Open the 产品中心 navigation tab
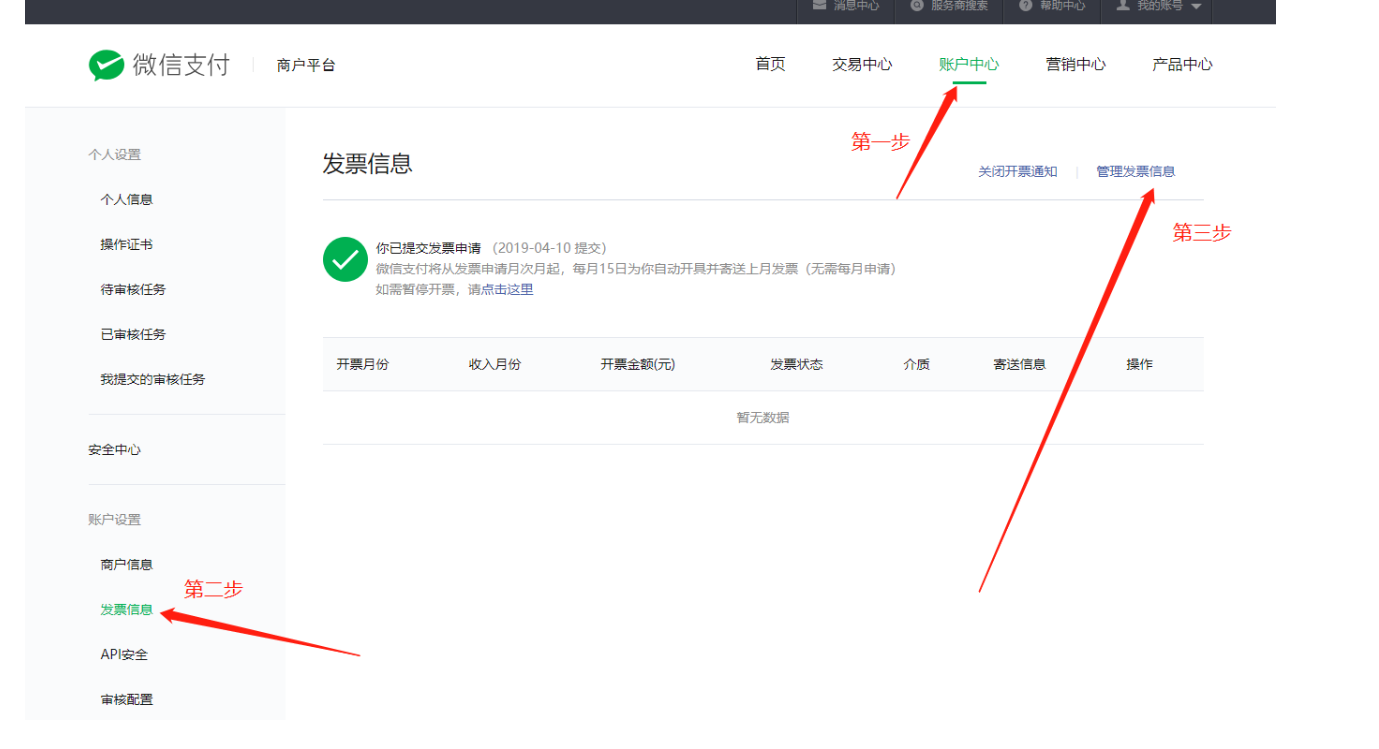Image resolution: width=1379 pixels, height=749 pixels. click(1182, 64)
